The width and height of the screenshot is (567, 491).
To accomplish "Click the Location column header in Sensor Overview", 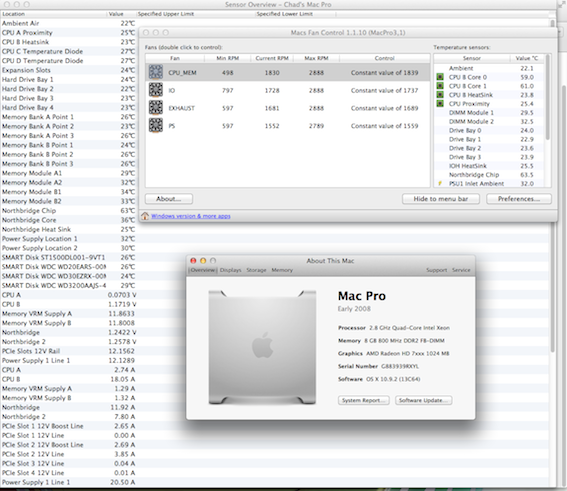I will [x=54, y=14].
